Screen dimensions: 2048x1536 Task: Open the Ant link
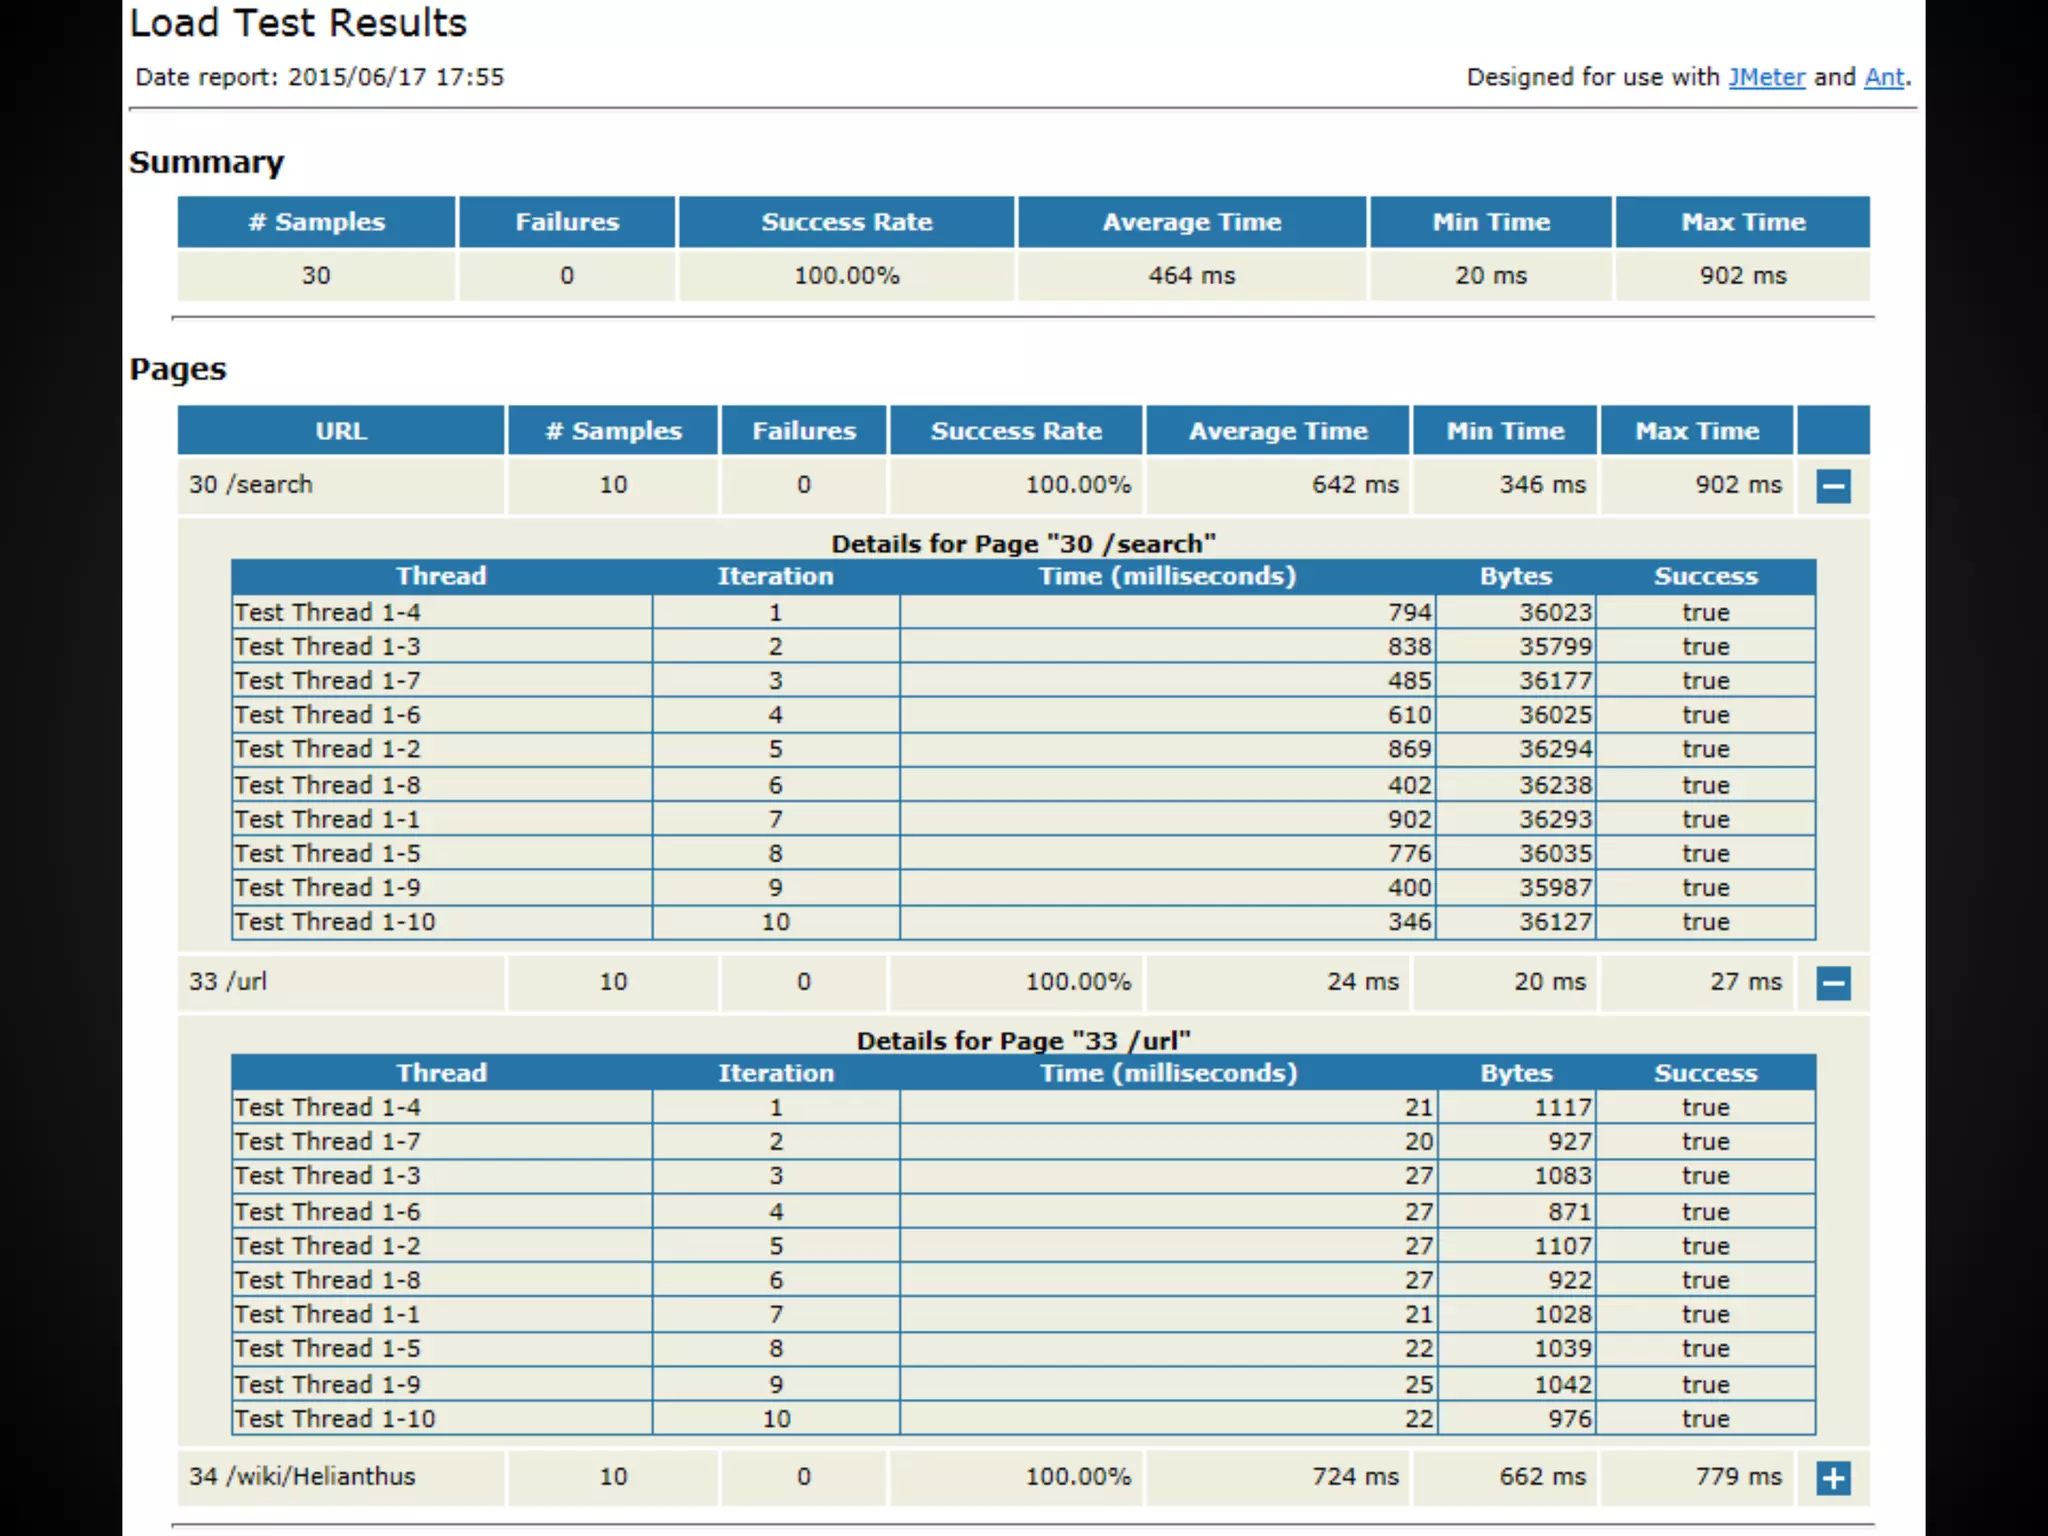(x=1884, y=77)
